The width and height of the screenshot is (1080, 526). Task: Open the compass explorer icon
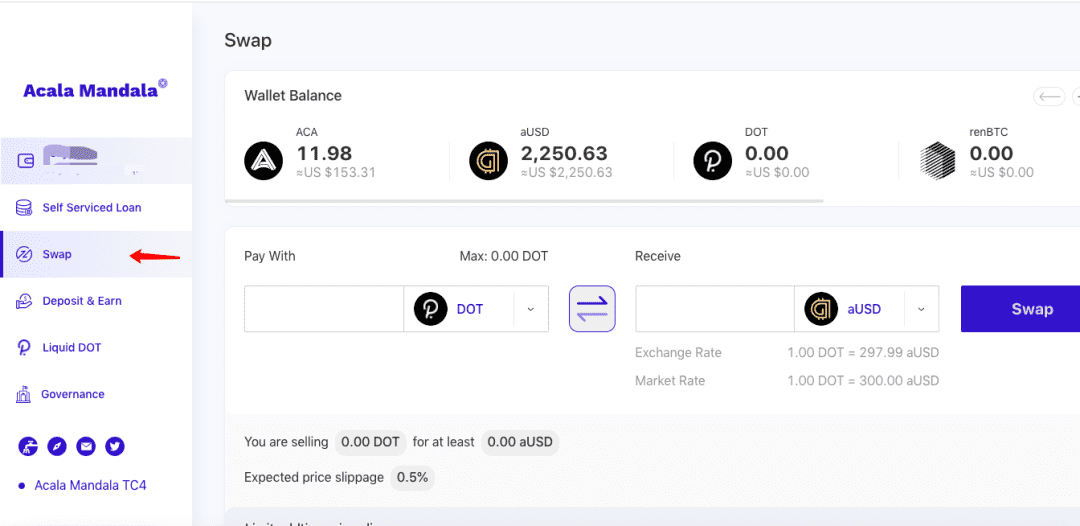coord(57,447)
